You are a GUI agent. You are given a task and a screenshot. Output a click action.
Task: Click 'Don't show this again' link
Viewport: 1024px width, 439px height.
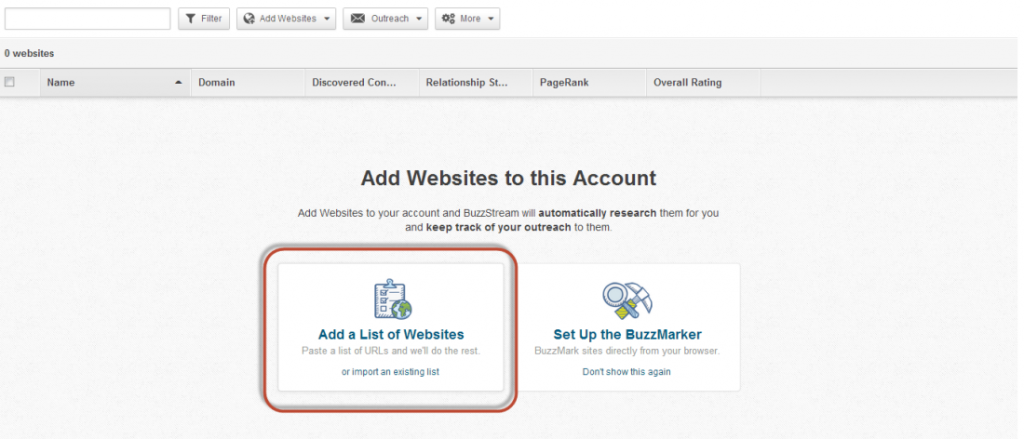pyautogui.click(x=626, y=372)
